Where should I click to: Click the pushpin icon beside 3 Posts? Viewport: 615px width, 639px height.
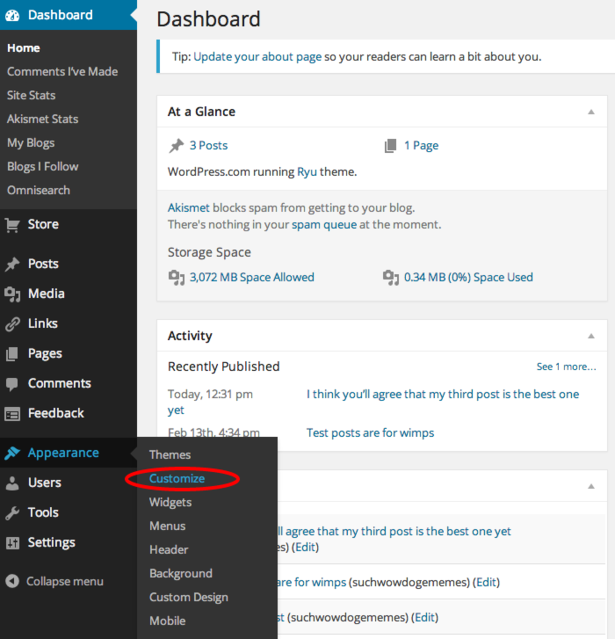pyautogui.click(x=176, y=146)
